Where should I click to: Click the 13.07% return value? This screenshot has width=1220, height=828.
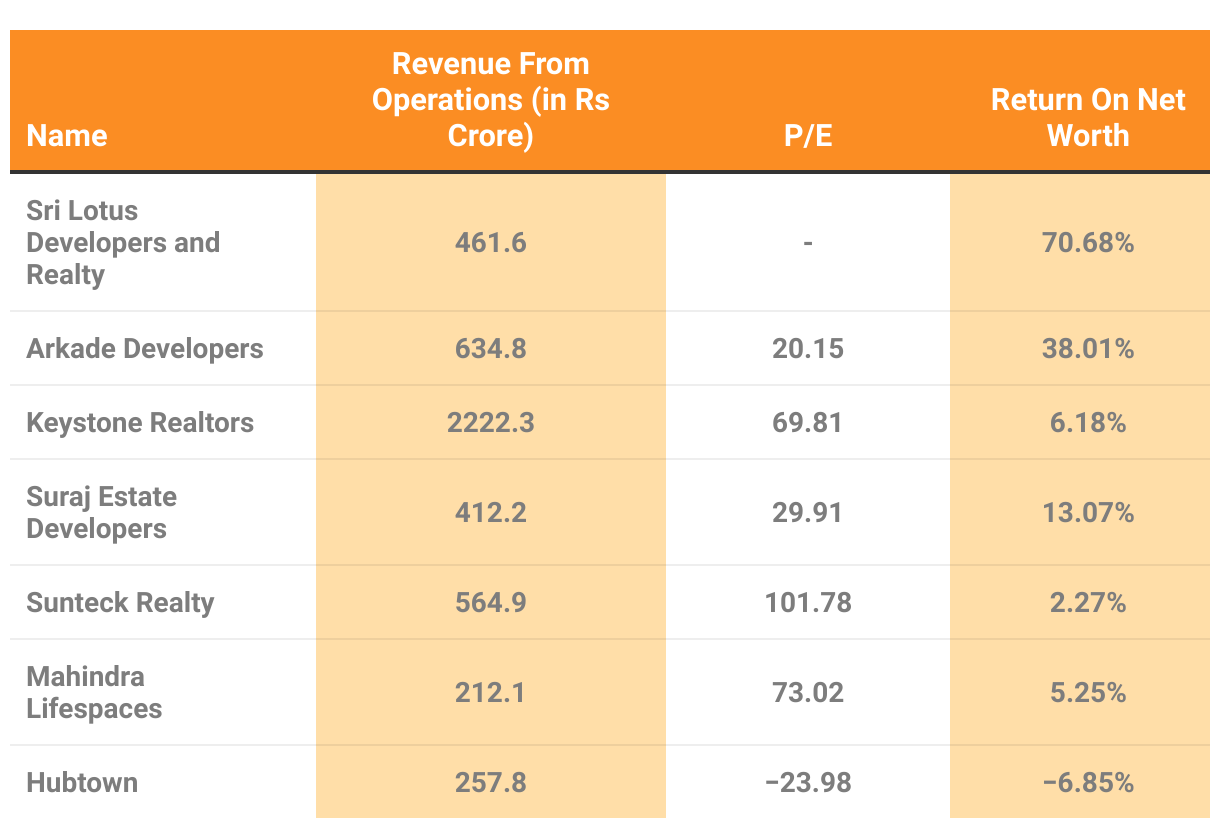(1088, 512)
